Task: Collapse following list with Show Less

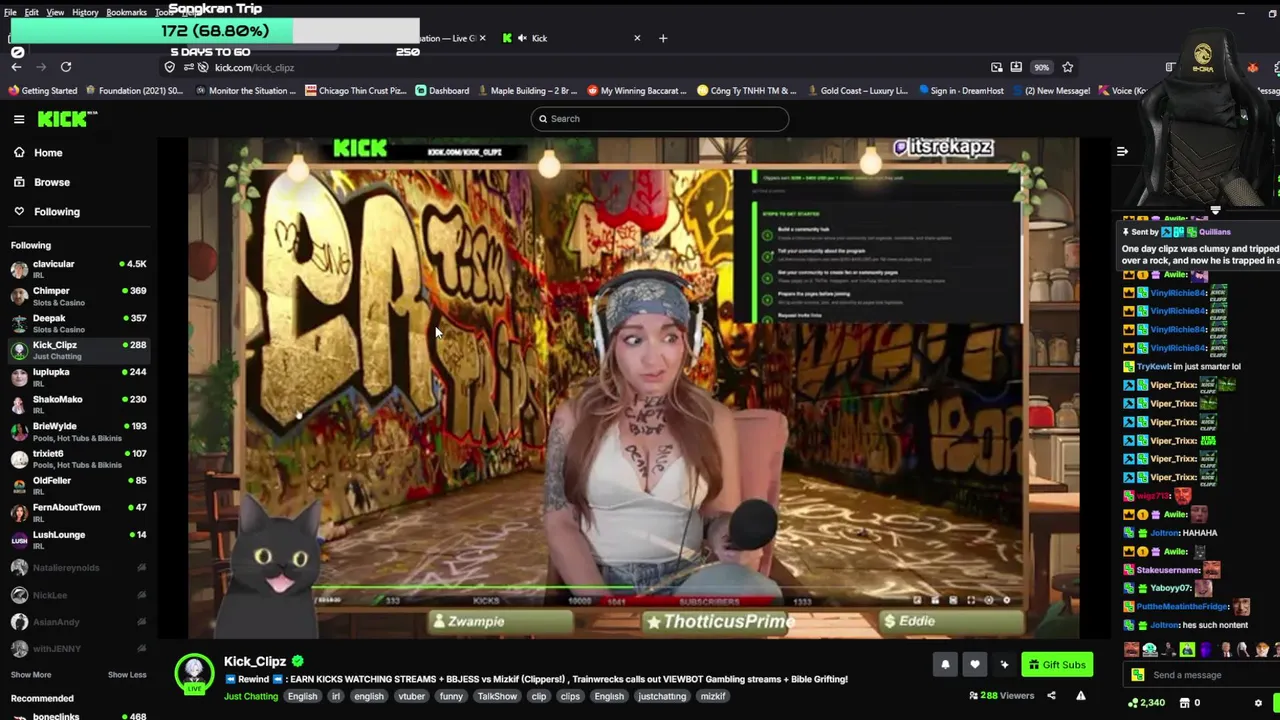Action: point(127,675)
